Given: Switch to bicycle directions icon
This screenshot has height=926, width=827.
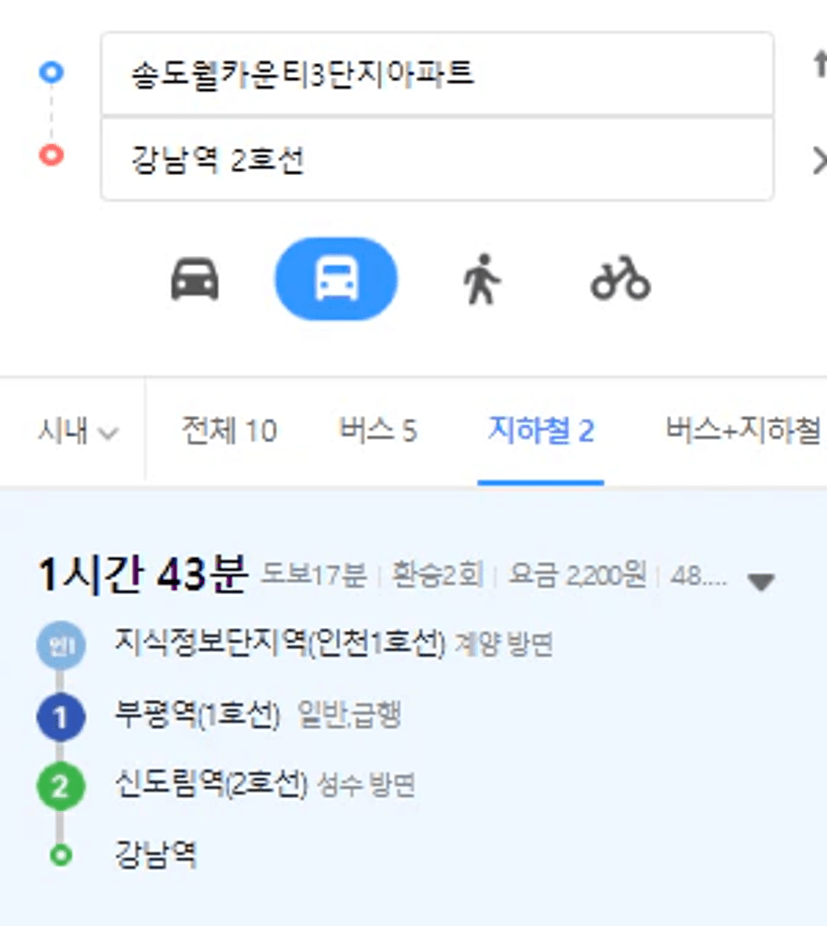Looking at the screenshot, I should (620, 279).
